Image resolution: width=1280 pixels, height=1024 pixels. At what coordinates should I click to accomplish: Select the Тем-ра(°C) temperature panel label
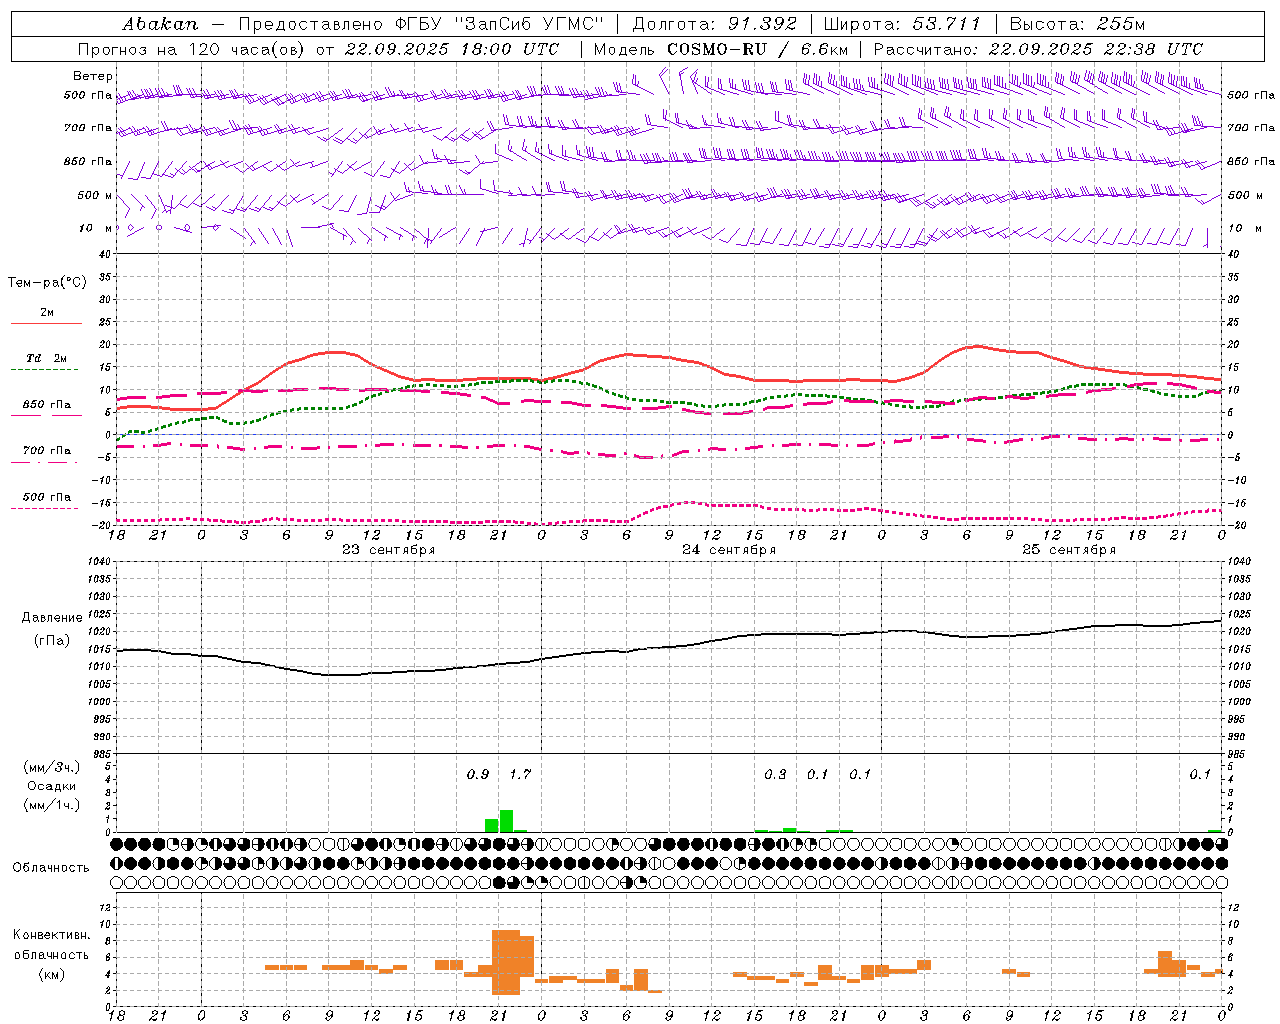[47, 283]
